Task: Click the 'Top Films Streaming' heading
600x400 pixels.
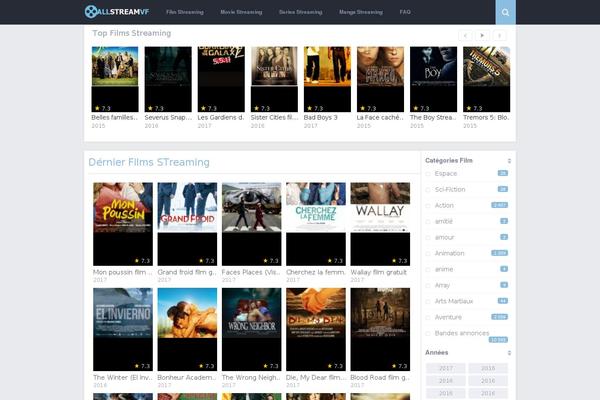Action: pyautogui.click(x=132, y=33)
